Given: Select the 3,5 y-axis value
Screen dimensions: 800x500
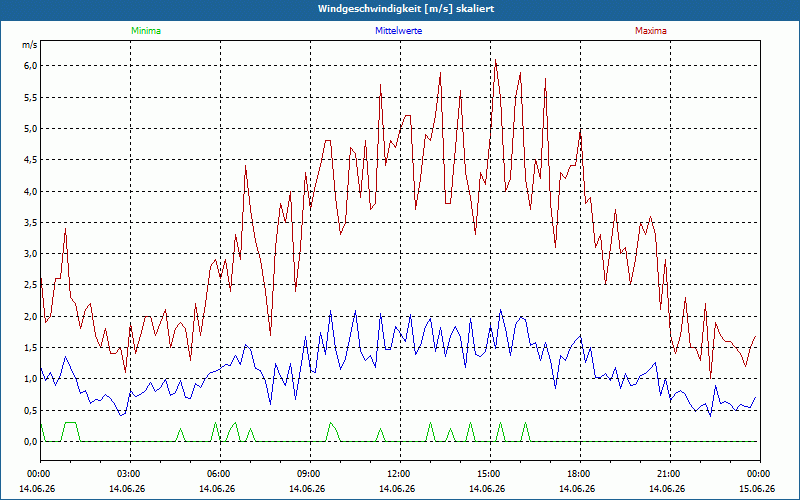Looking at the screenshot, I should pos(31,222).
